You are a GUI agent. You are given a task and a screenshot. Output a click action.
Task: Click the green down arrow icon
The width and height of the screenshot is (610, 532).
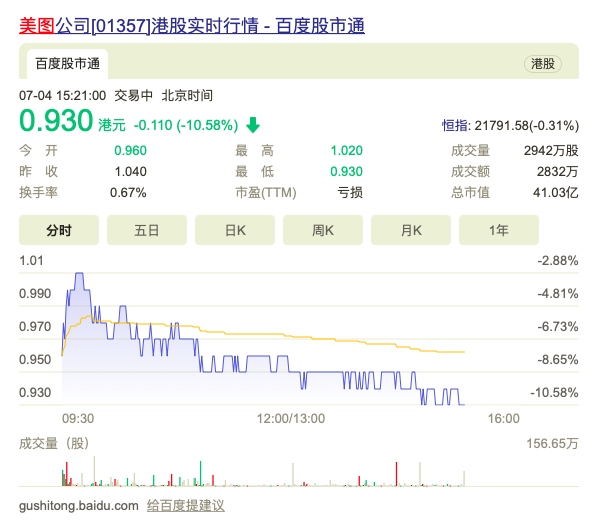[253, 125]
